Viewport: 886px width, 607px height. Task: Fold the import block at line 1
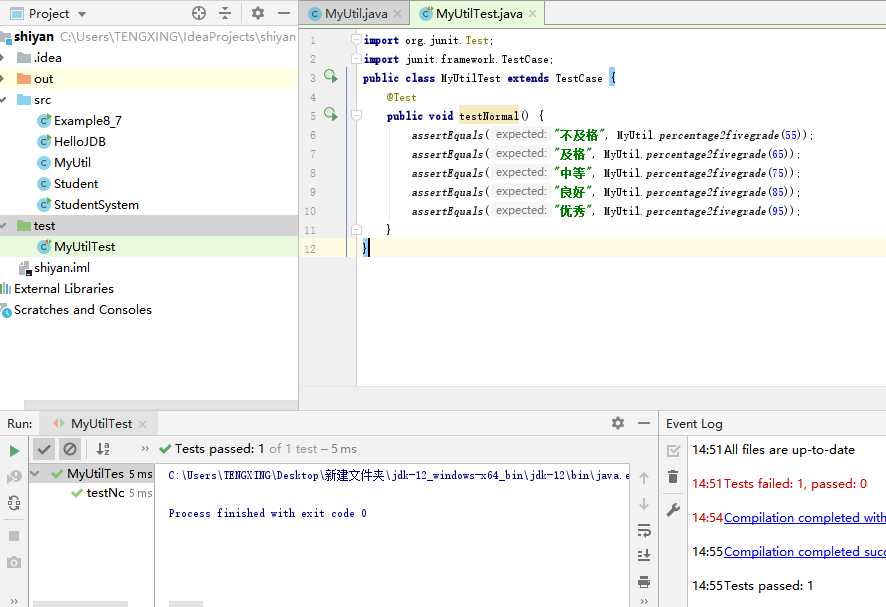click(356, 39)
